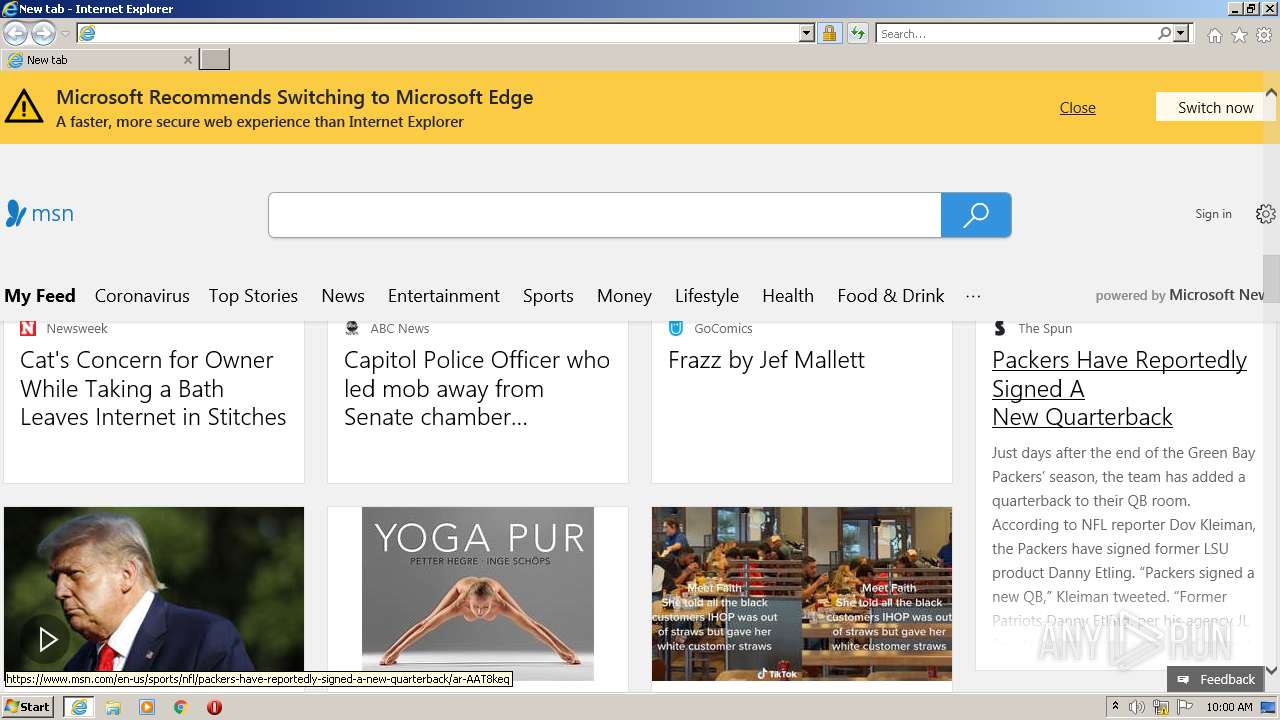This screenshot has height=720, width=1280.
Task: Open the Money section
Action: pos(624,296)
